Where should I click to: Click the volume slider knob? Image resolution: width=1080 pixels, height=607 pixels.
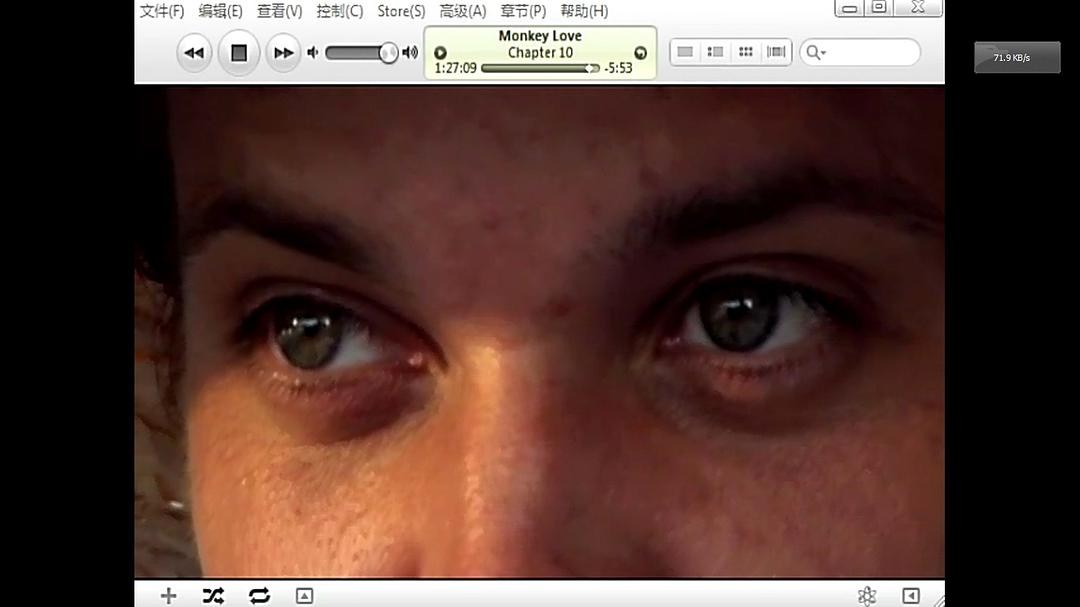388,53
